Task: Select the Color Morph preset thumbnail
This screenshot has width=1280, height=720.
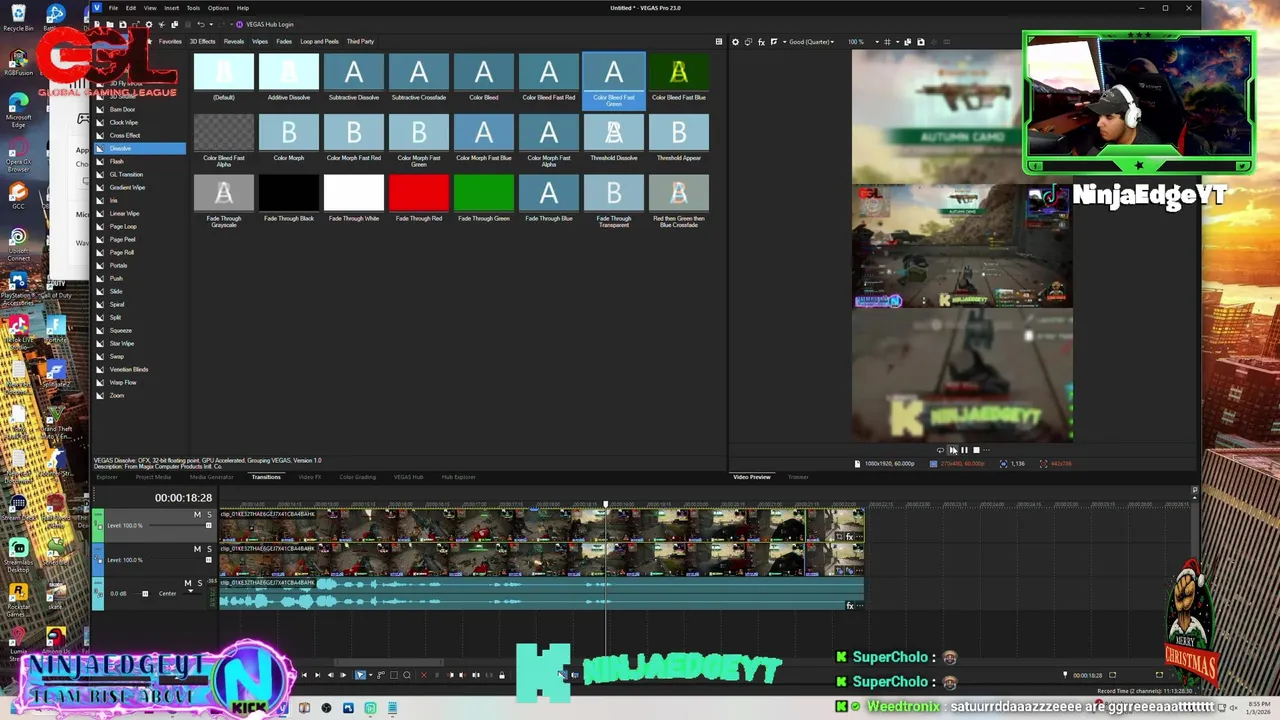Action: pos(289,132)
